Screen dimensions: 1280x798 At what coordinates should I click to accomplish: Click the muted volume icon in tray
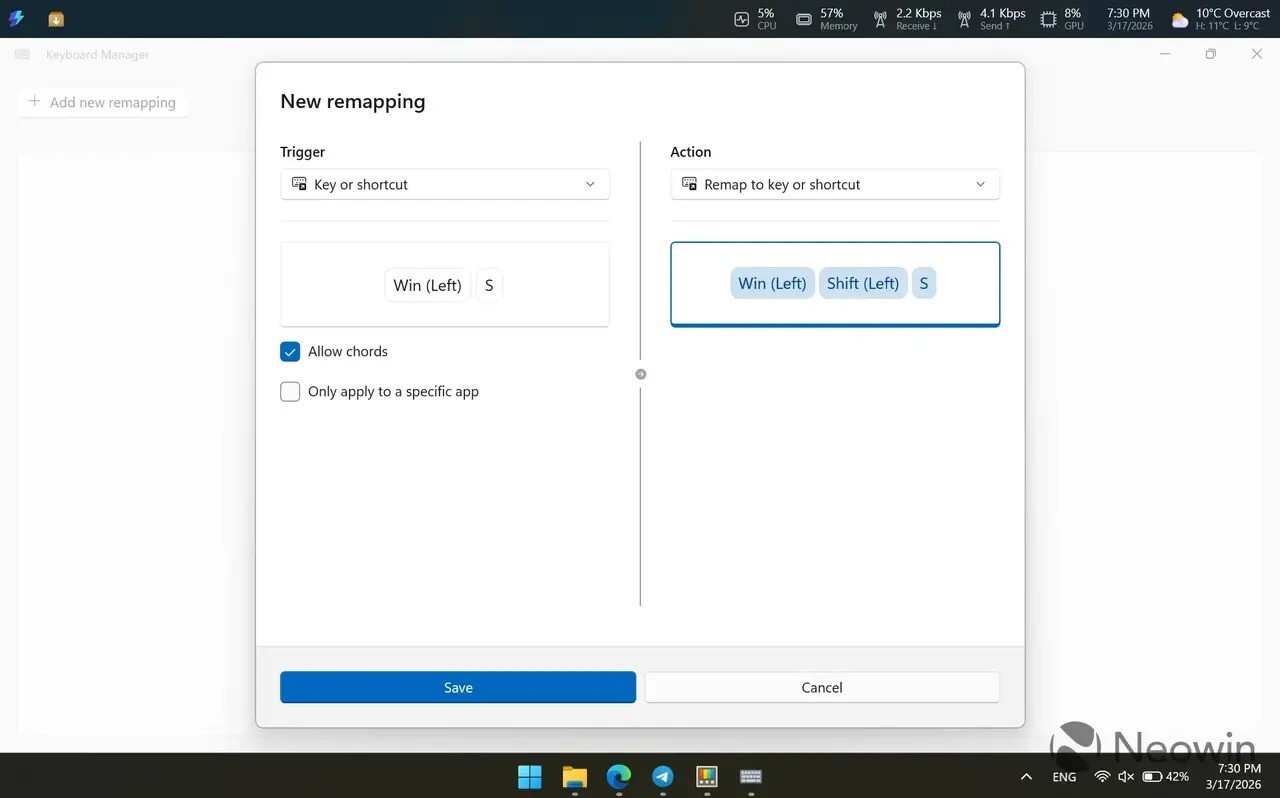pyautogui.click(x=1126, y=777)
